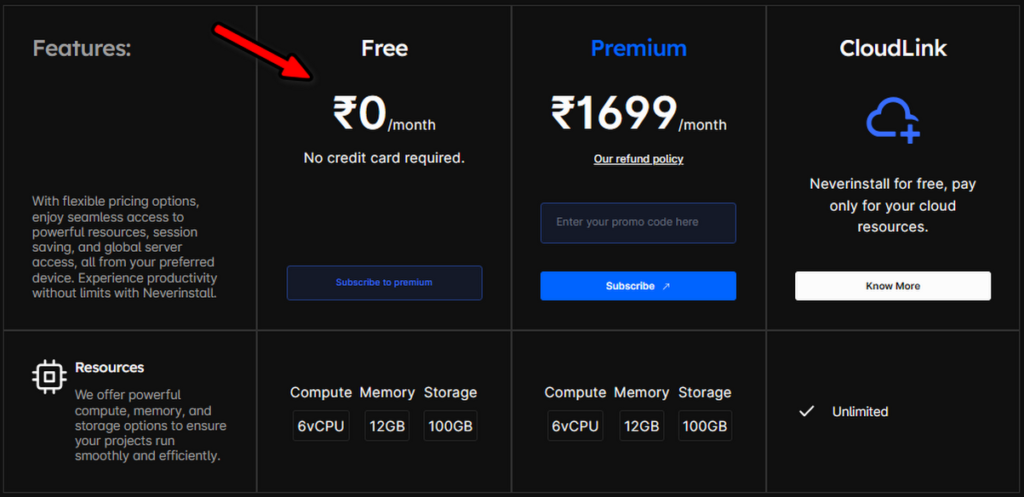Click the CloudLink cloud plus icon

pyautogui.click(x=893, y=119)
